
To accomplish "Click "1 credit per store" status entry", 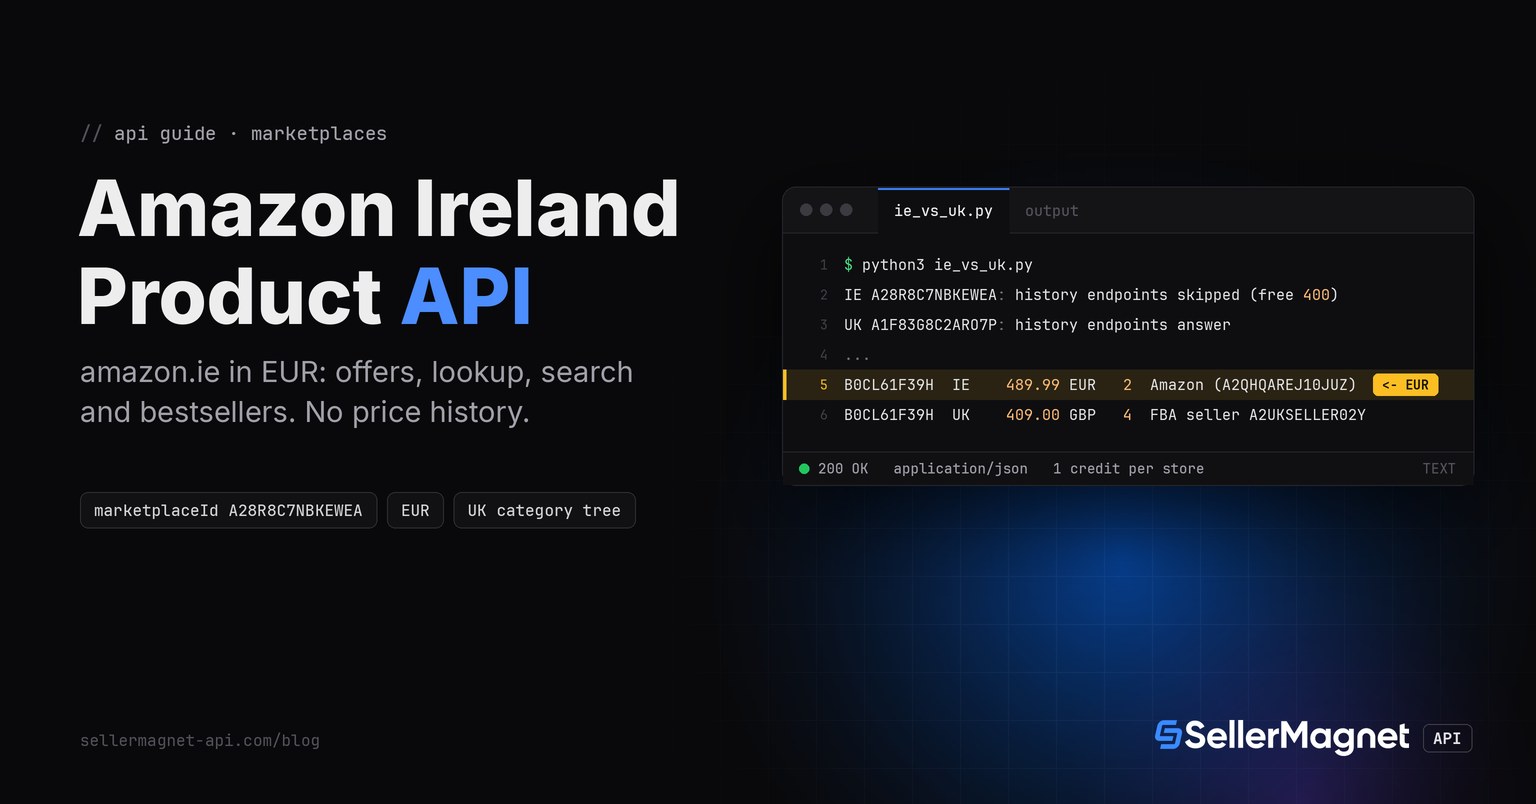I will (1128, 468).
